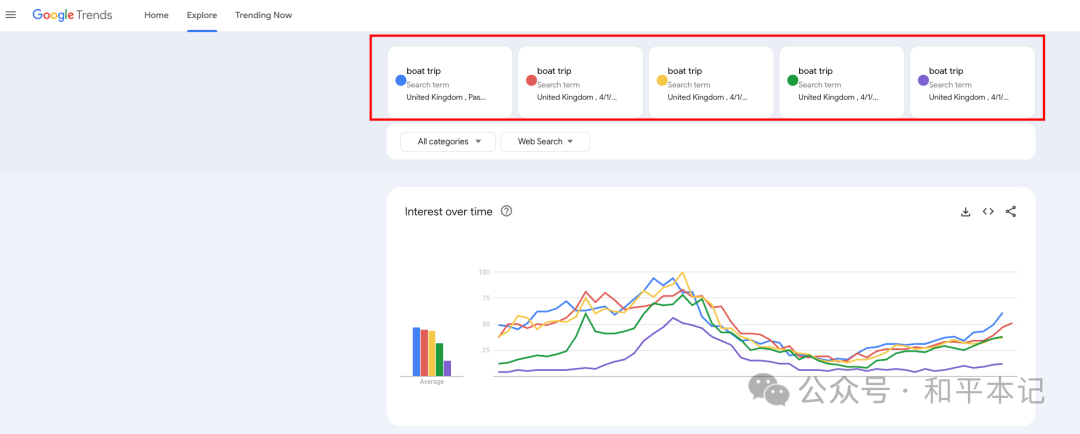1080x434 pixels.
Task: Click the red Average bar
Action: (x=424, y=353)
